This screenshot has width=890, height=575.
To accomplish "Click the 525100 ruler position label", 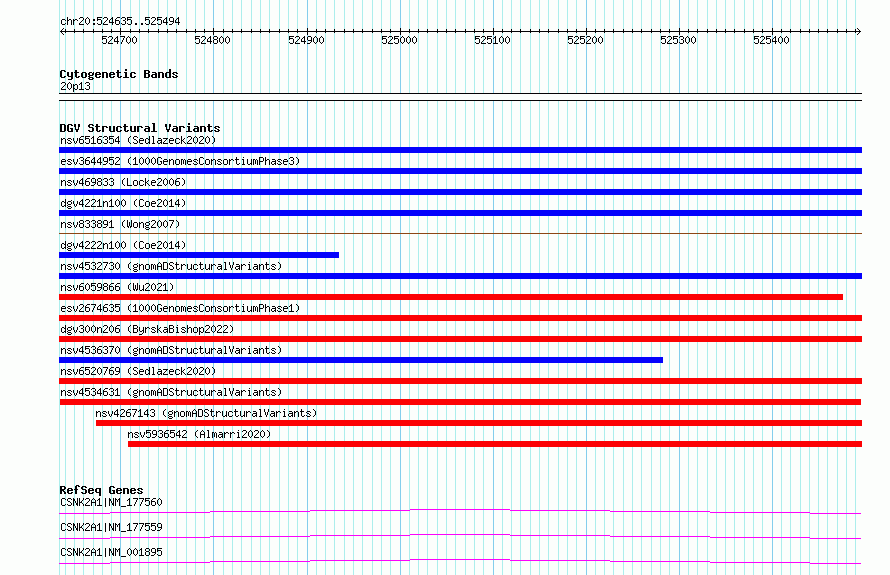I will pyautogui.click(x=492, y=40).
